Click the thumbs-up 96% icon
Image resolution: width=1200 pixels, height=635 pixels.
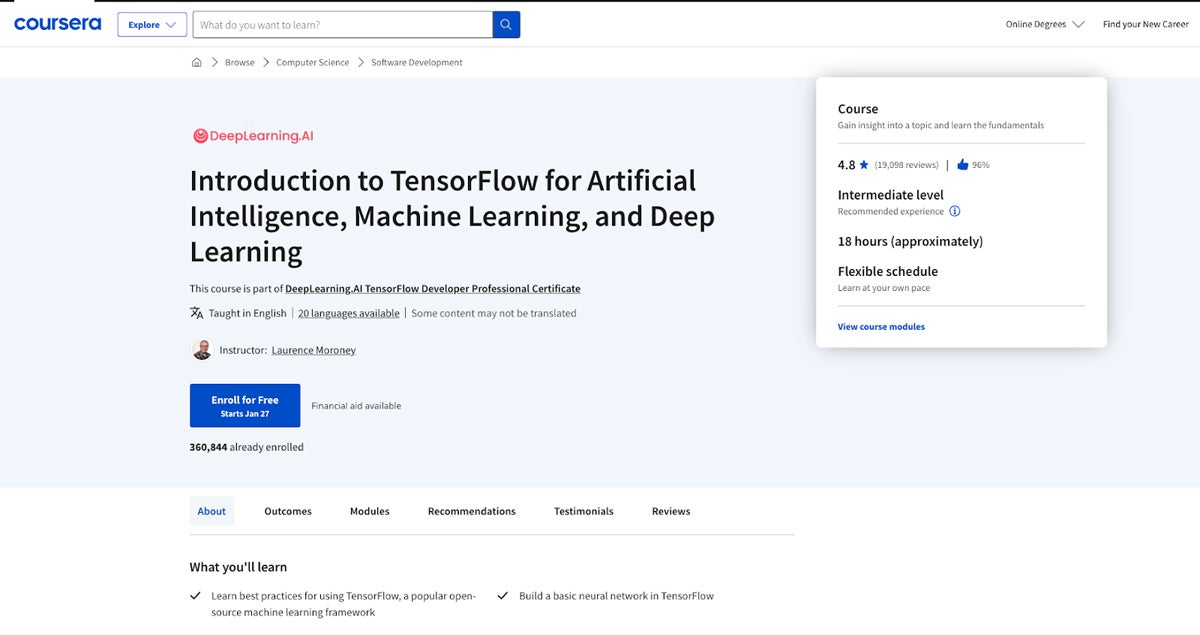[963, 165]
